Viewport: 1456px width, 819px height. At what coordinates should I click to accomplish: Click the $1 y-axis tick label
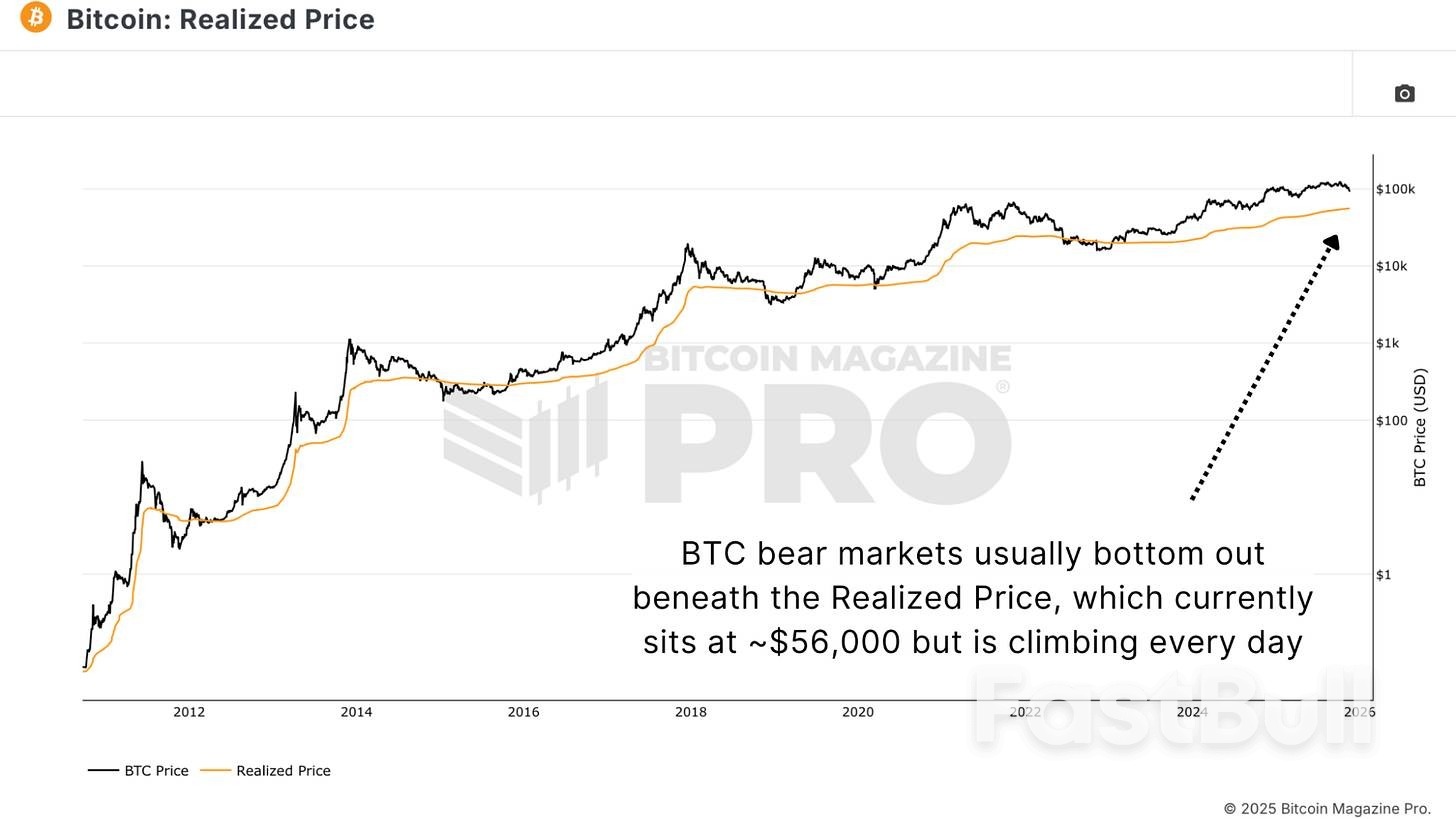(x=1384, y=574)
